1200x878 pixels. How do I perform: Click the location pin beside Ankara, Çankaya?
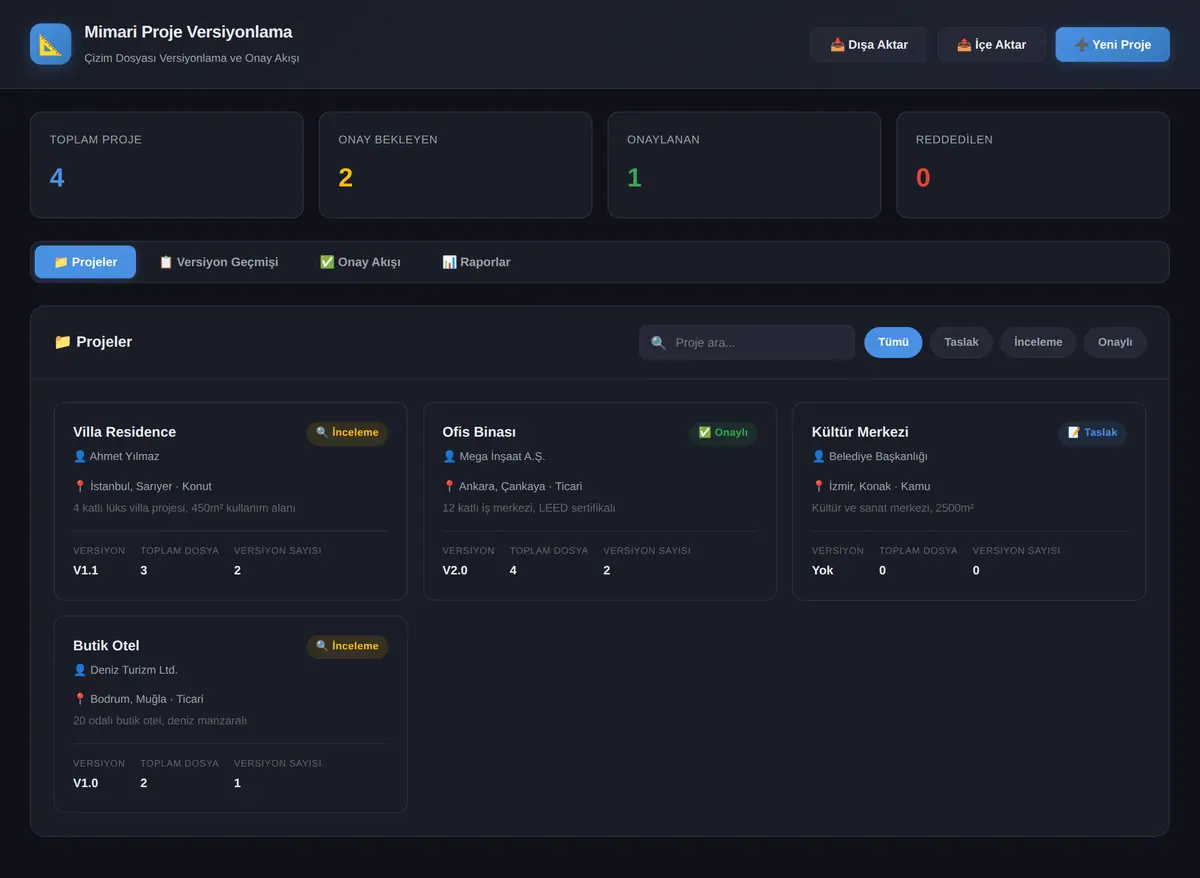click(449, 486)
